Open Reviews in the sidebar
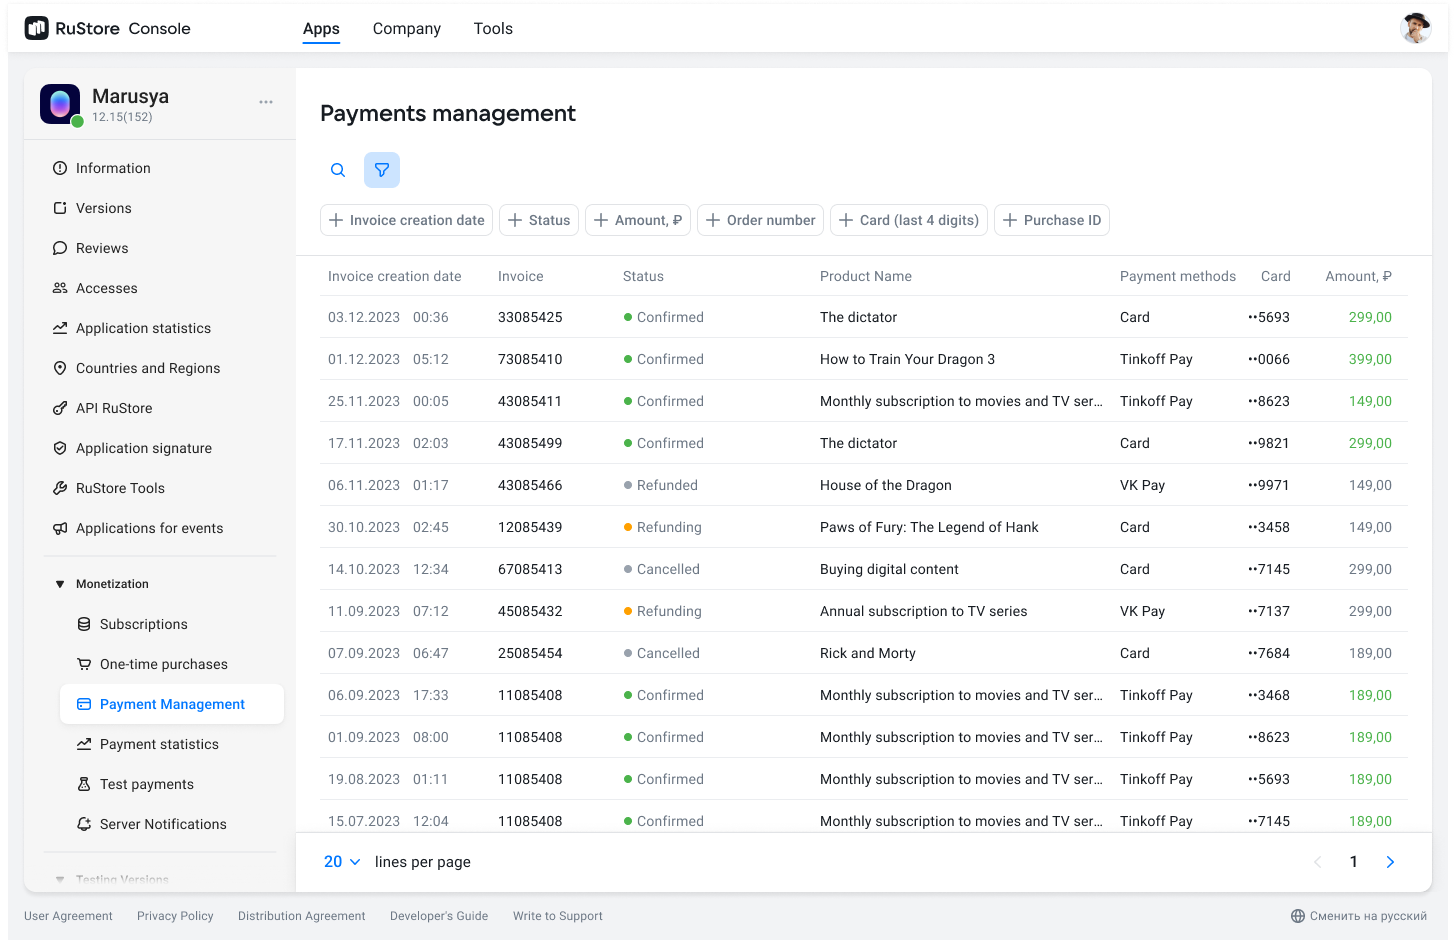The image size is (1456, 940). tap(102, 248)
